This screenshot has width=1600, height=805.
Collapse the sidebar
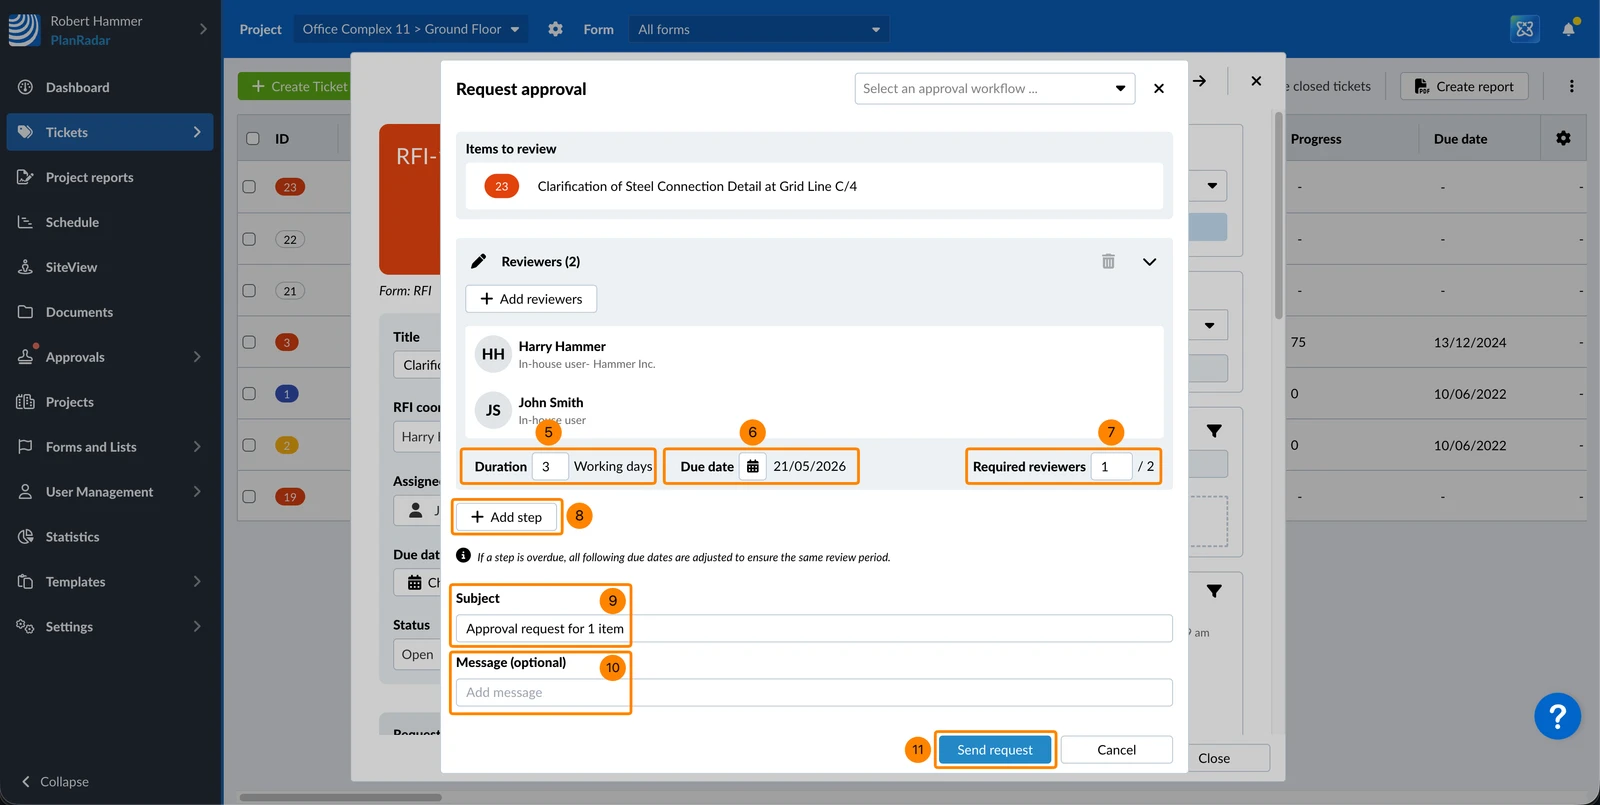[56, 782]
